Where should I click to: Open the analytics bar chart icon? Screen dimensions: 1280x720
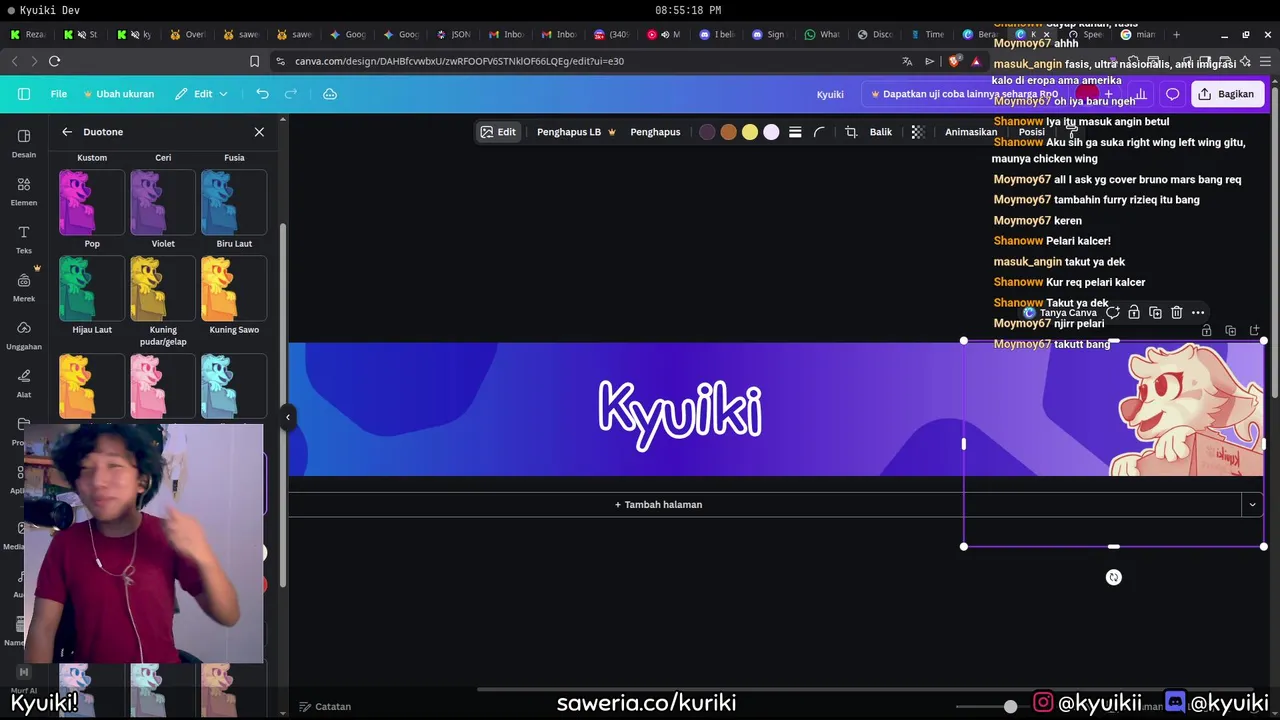click(1140, 94)
